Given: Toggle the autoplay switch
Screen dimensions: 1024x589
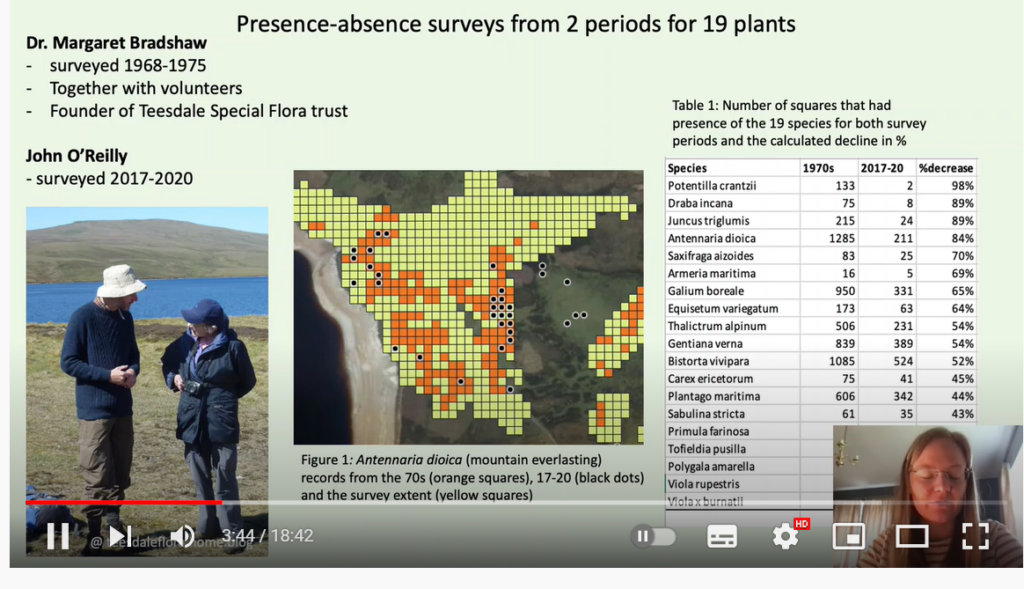Looking at the screenshot, I should tap(654, 536).
